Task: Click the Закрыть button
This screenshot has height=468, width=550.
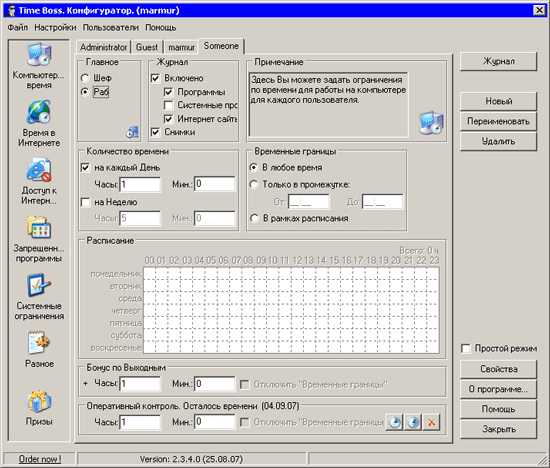Action: (x=498, y=429)
